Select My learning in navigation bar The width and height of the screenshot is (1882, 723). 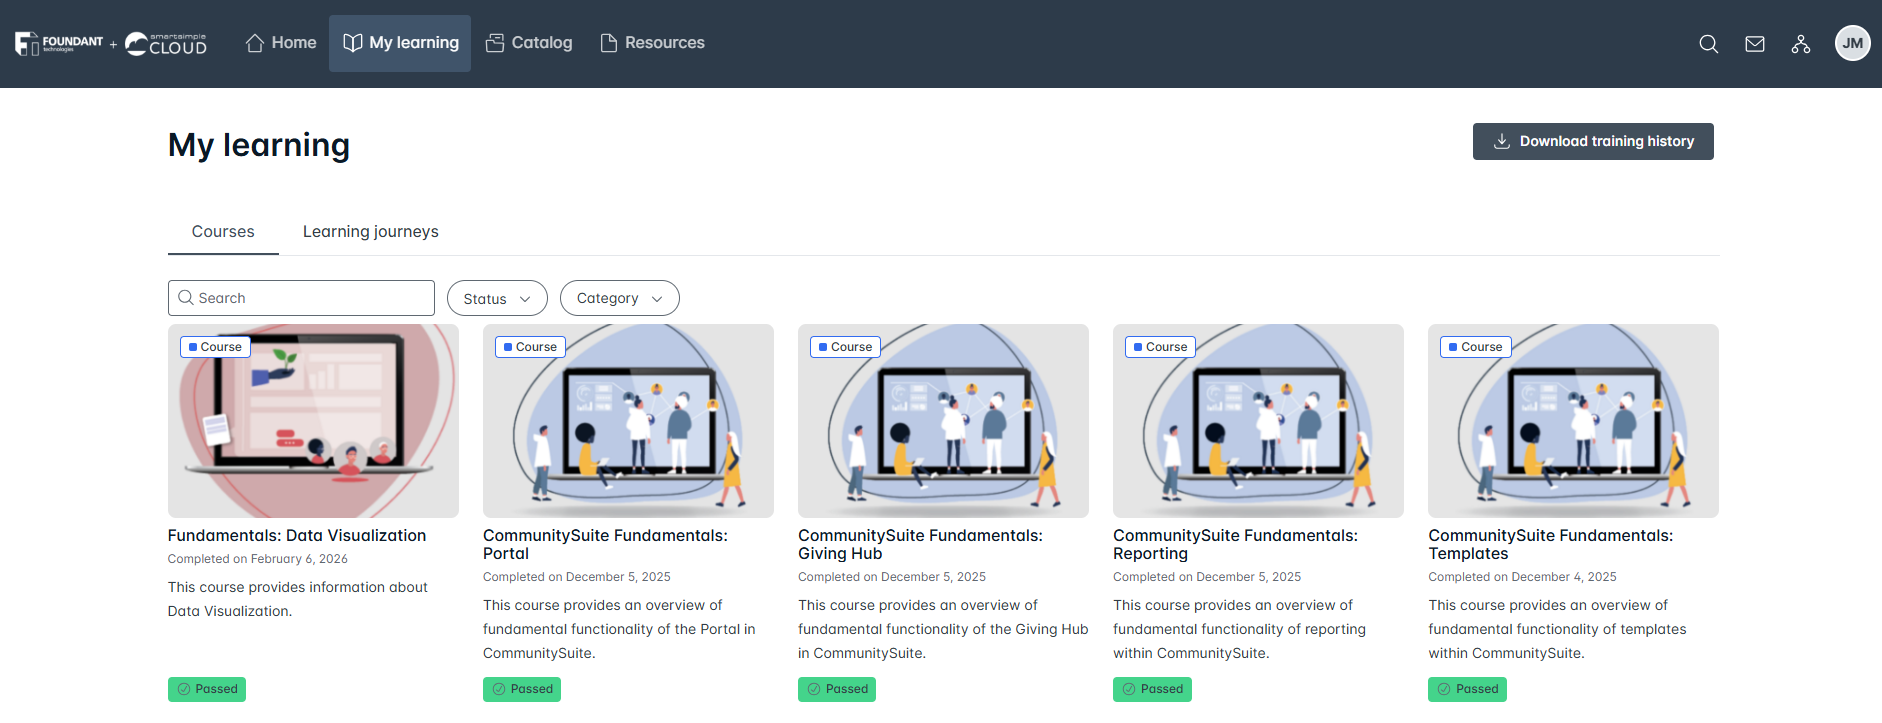(400, 43)
